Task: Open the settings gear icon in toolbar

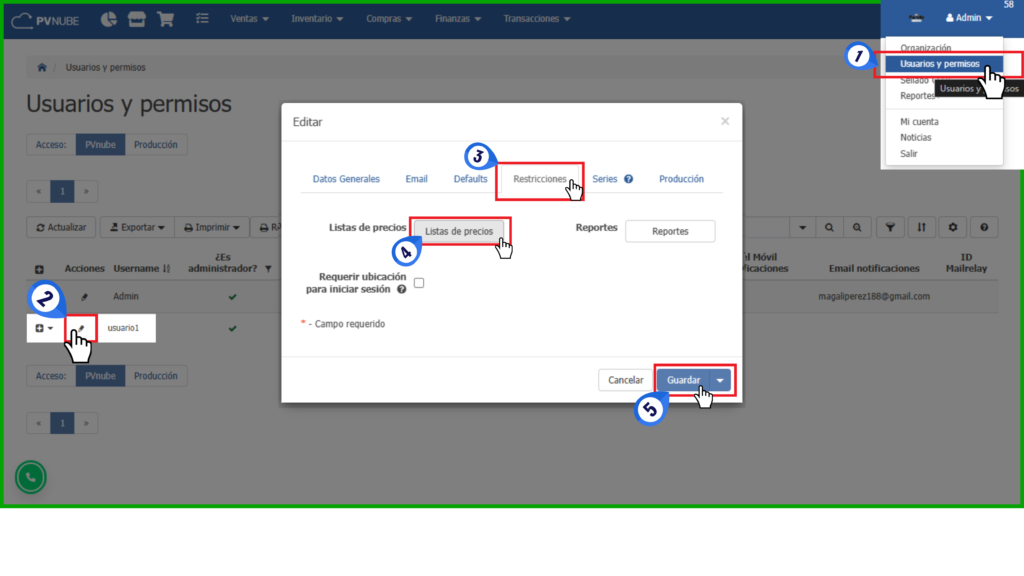Action: click(x=953, y=228)
